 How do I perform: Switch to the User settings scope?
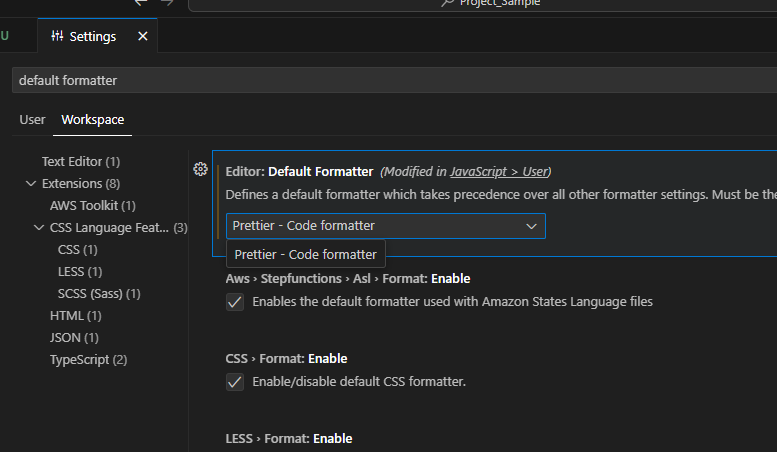click(32, 119)
